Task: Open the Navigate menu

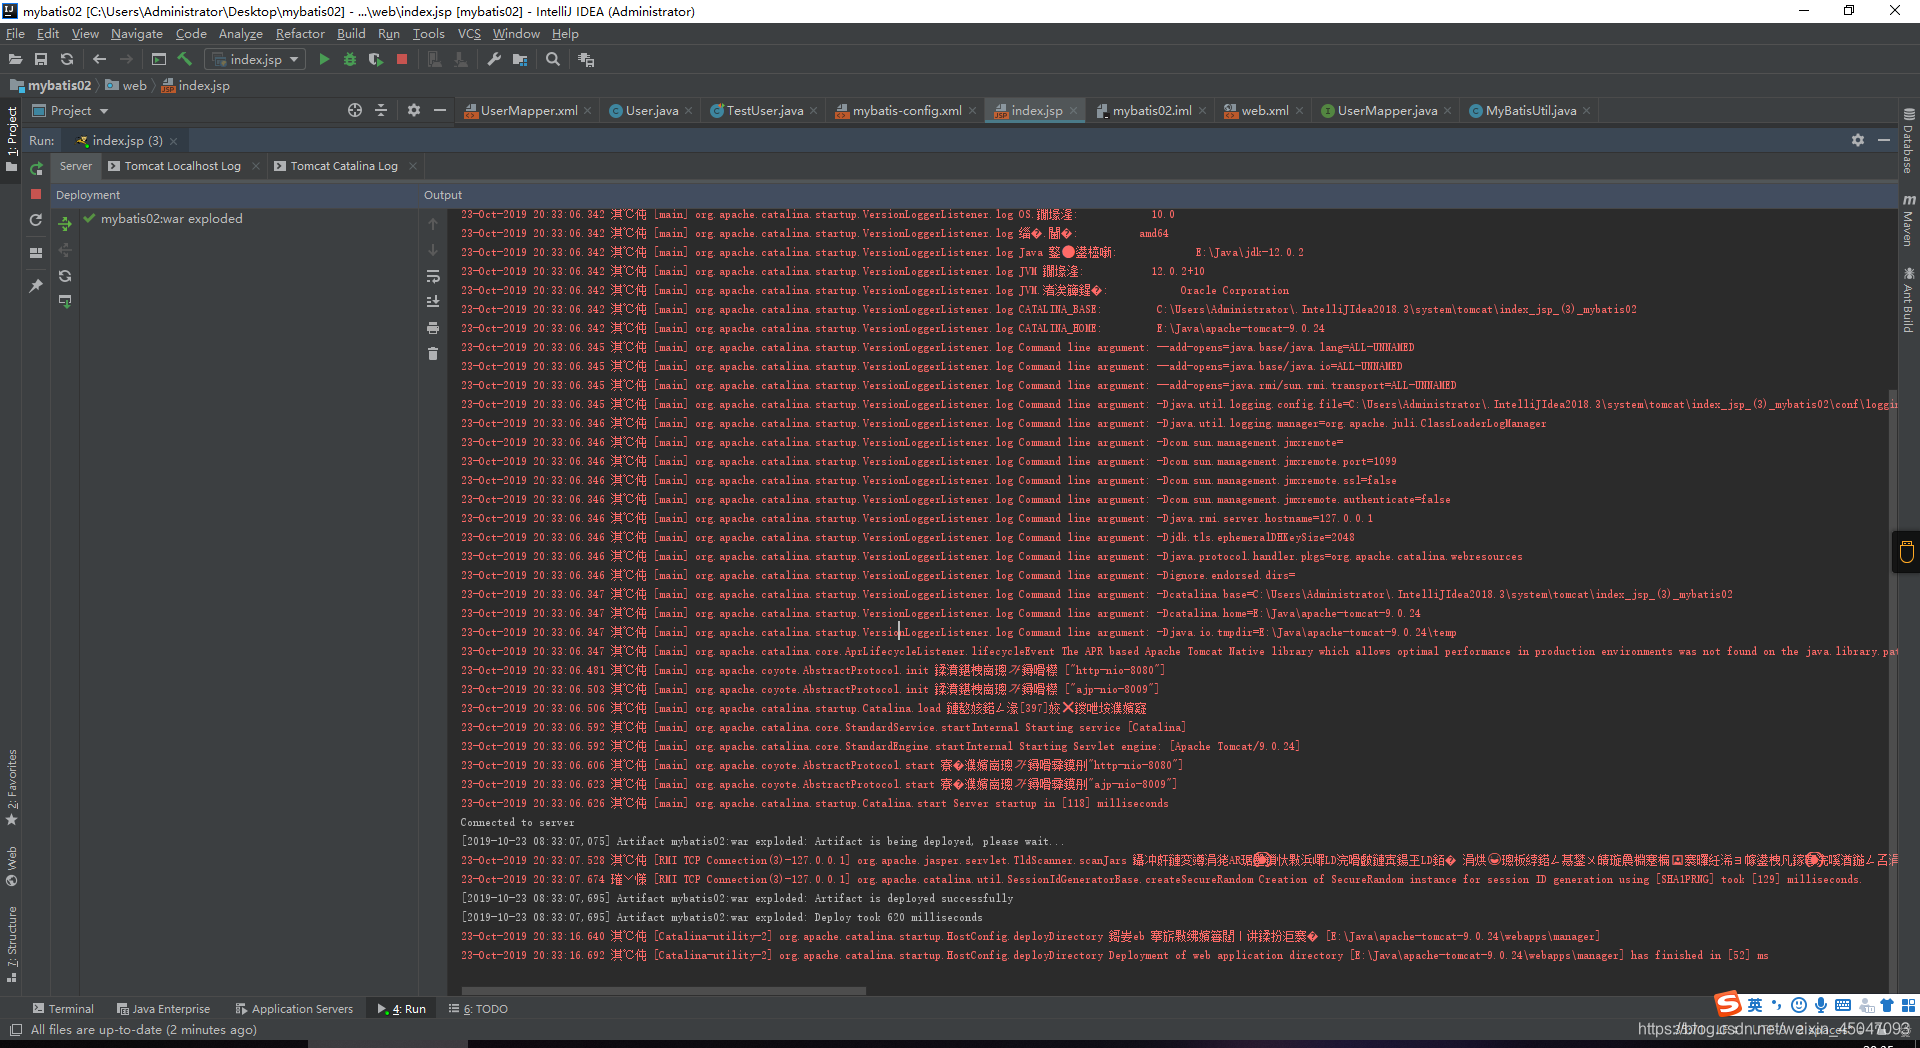Action: pos(137,34)
